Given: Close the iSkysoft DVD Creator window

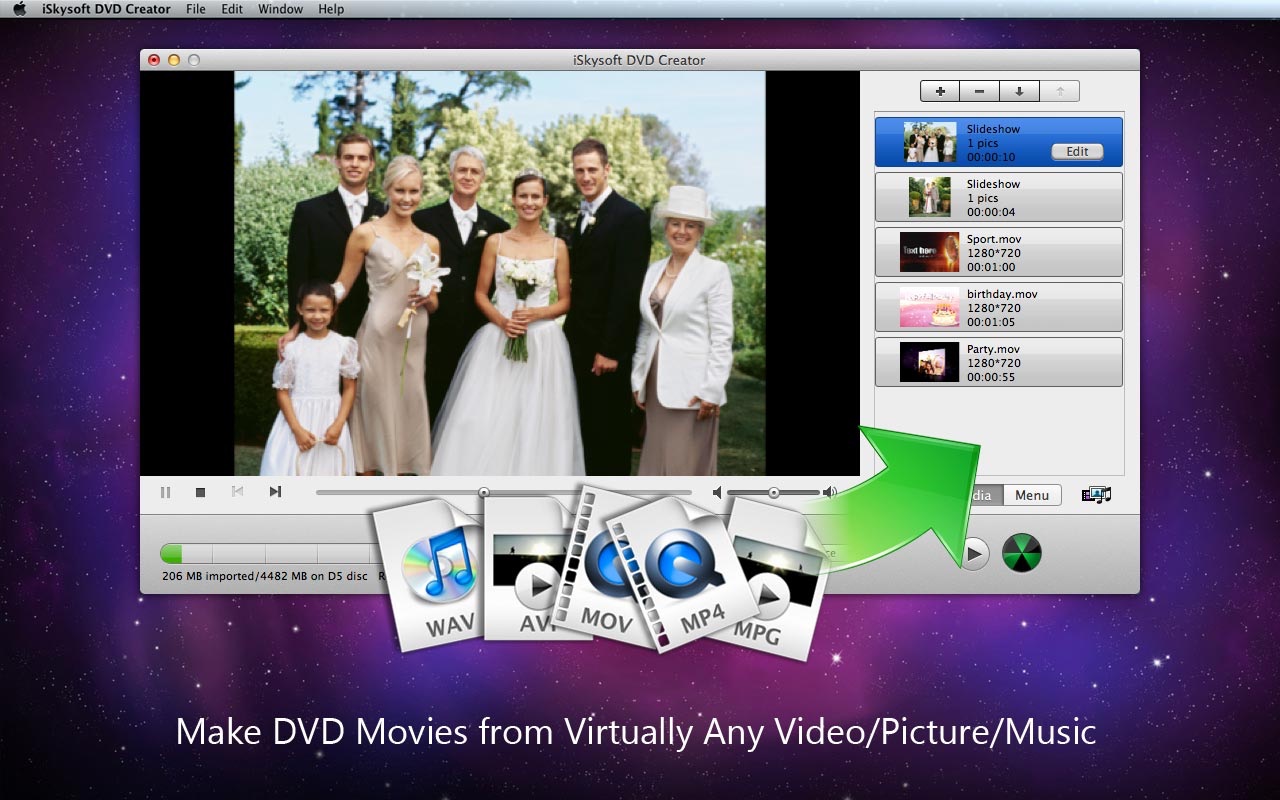Looking at the screenshot, I should 154,60.
